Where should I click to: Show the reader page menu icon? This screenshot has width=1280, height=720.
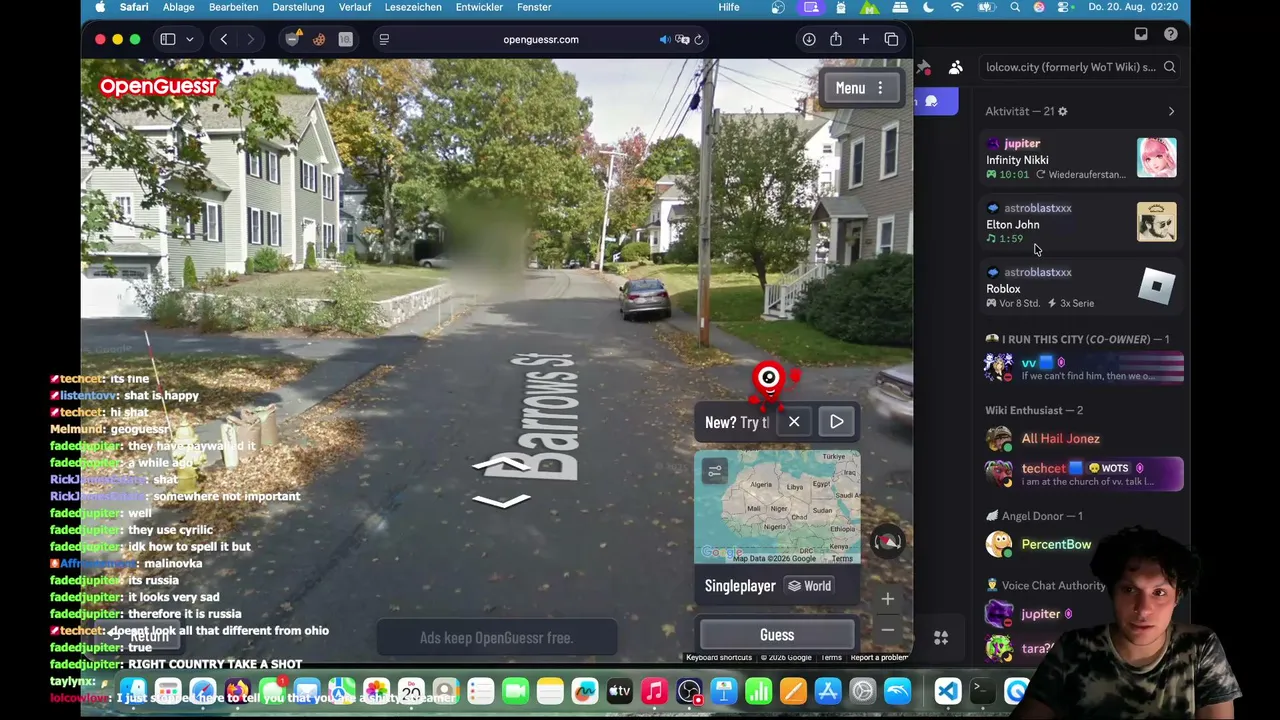point(384,39)
